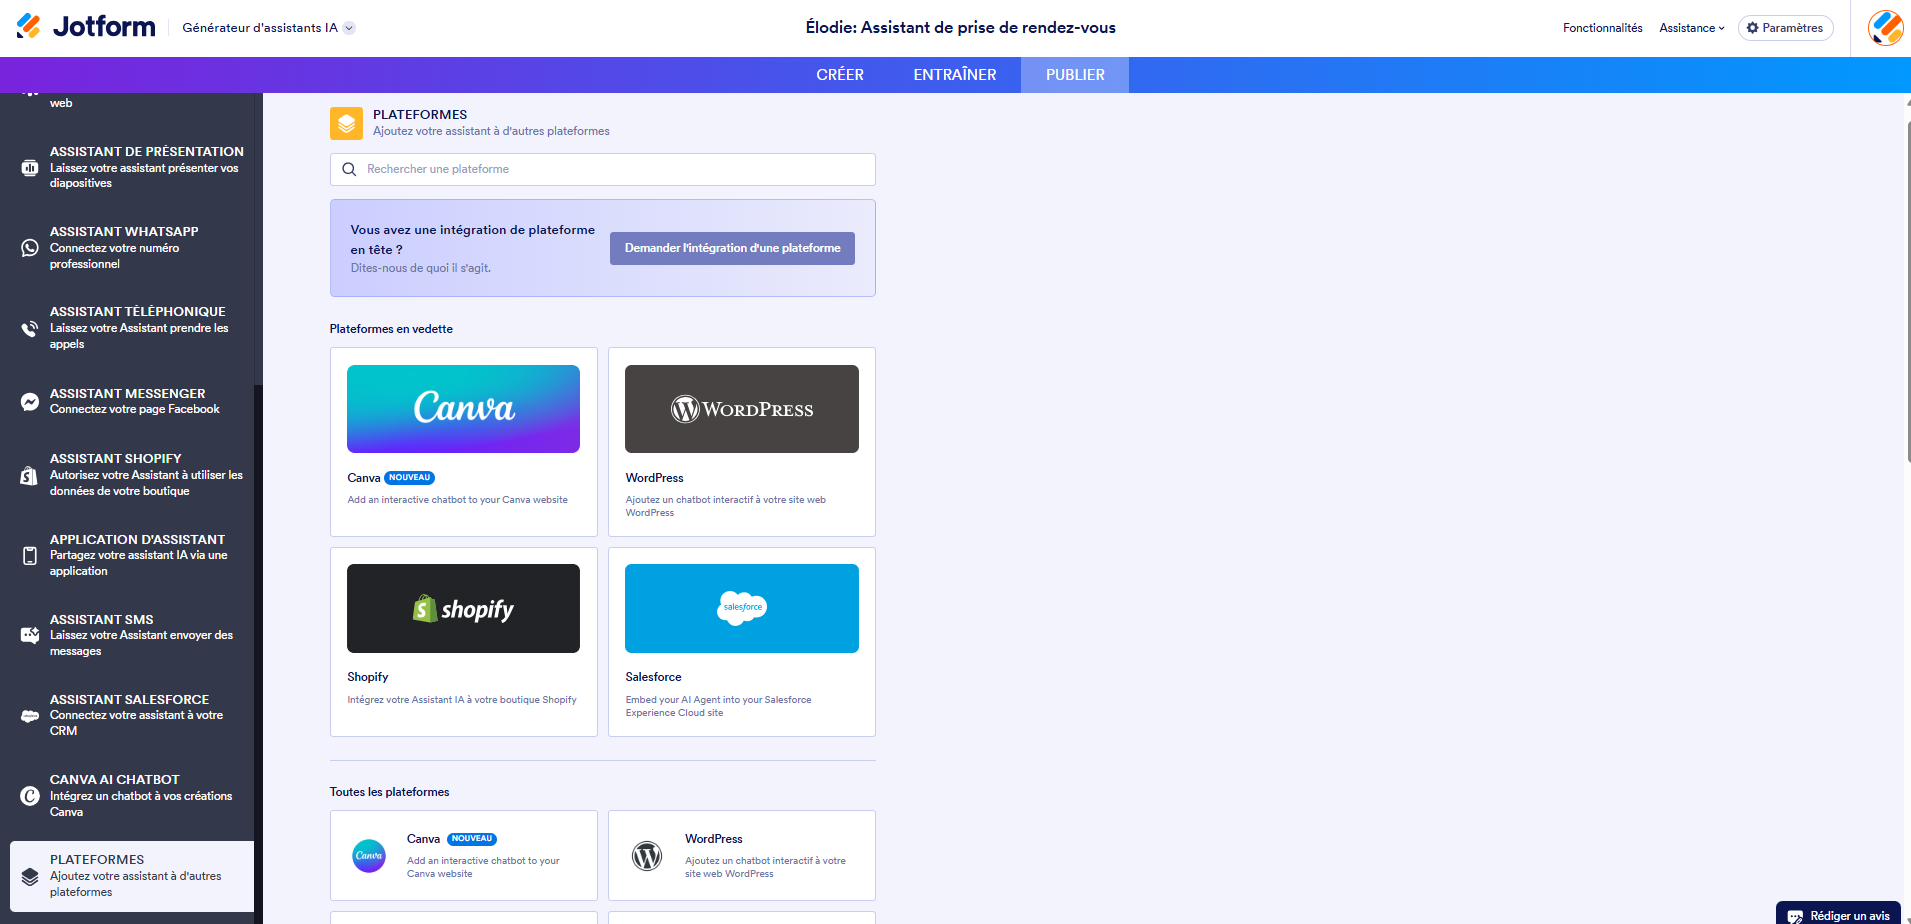Select ASSISTANT SMS in sidebar

[x=132, y=635]
